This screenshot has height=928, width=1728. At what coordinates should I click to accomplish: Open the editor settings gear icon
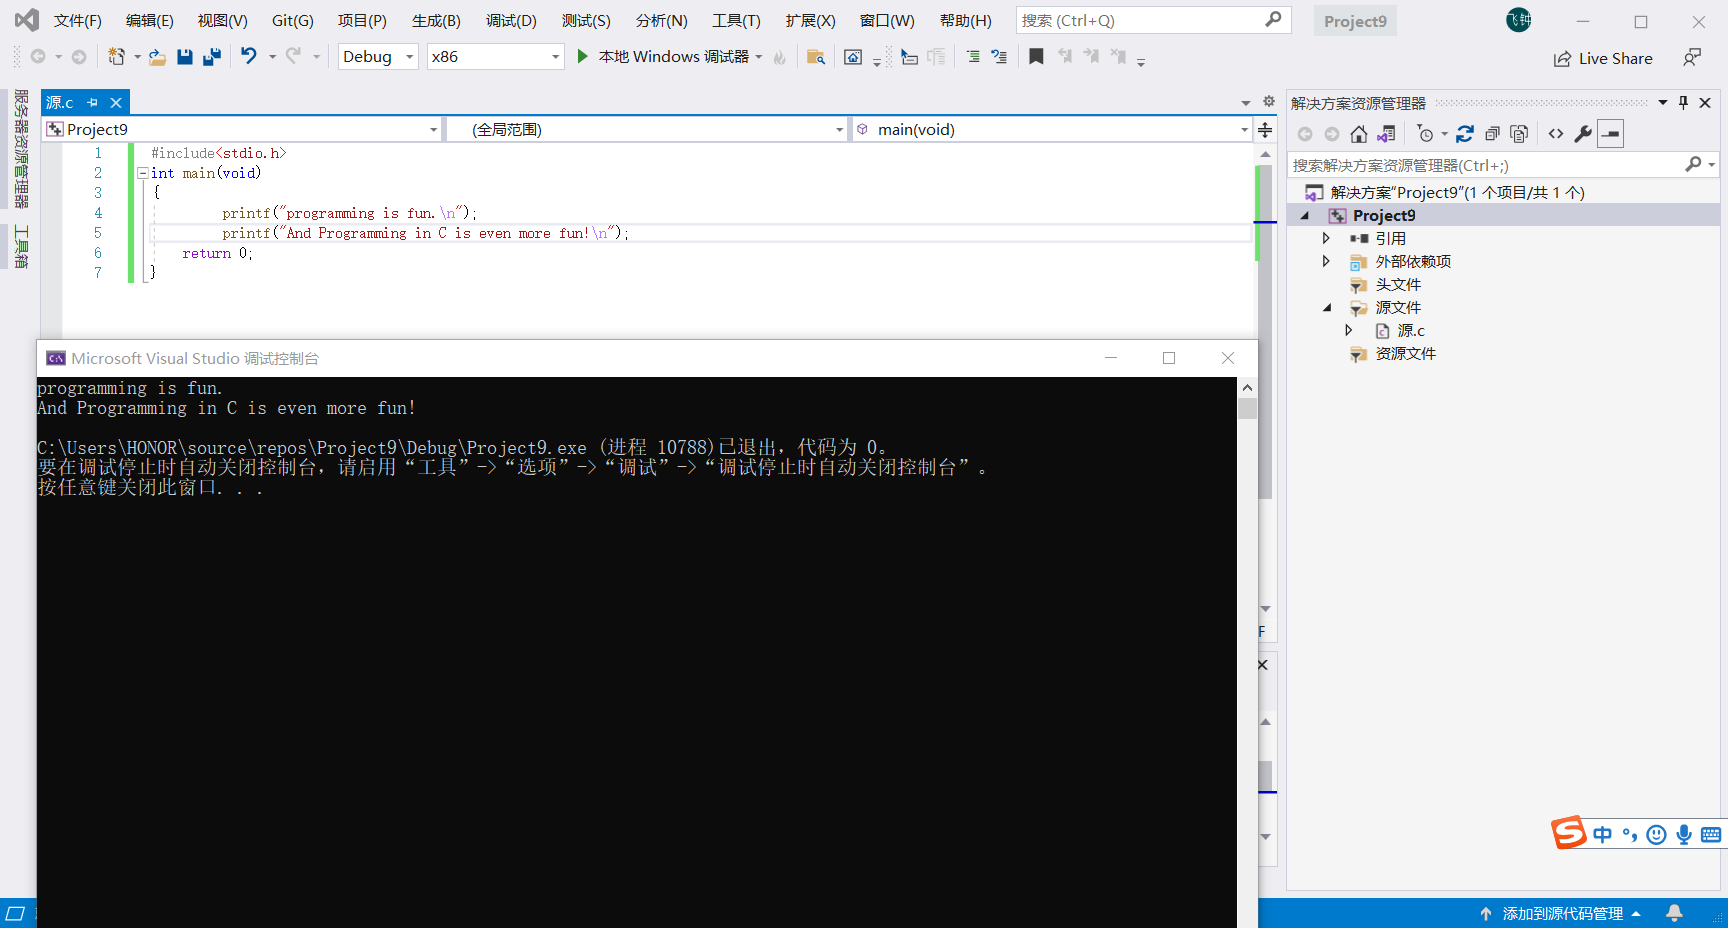(x=1269, y=101)
